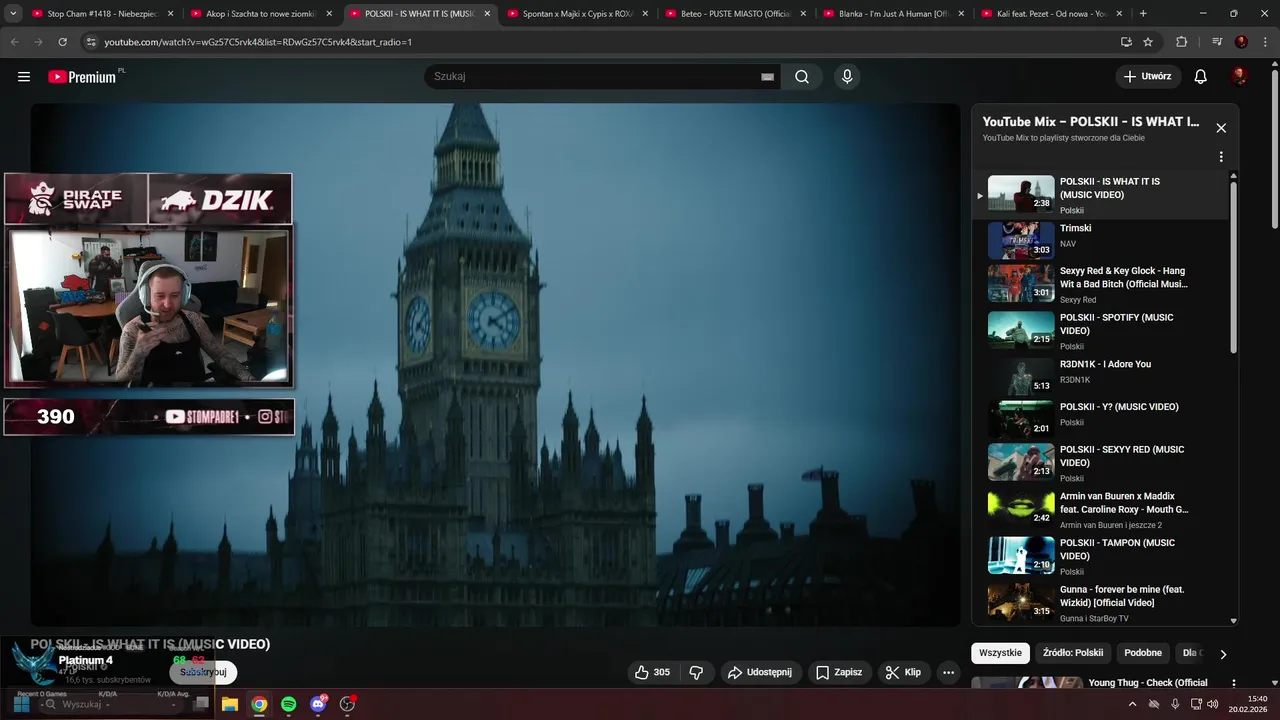Open more actions ellipsis under video
This screenshot has width=1280, height=720.
pyautogui.click(x=948, y=672)
